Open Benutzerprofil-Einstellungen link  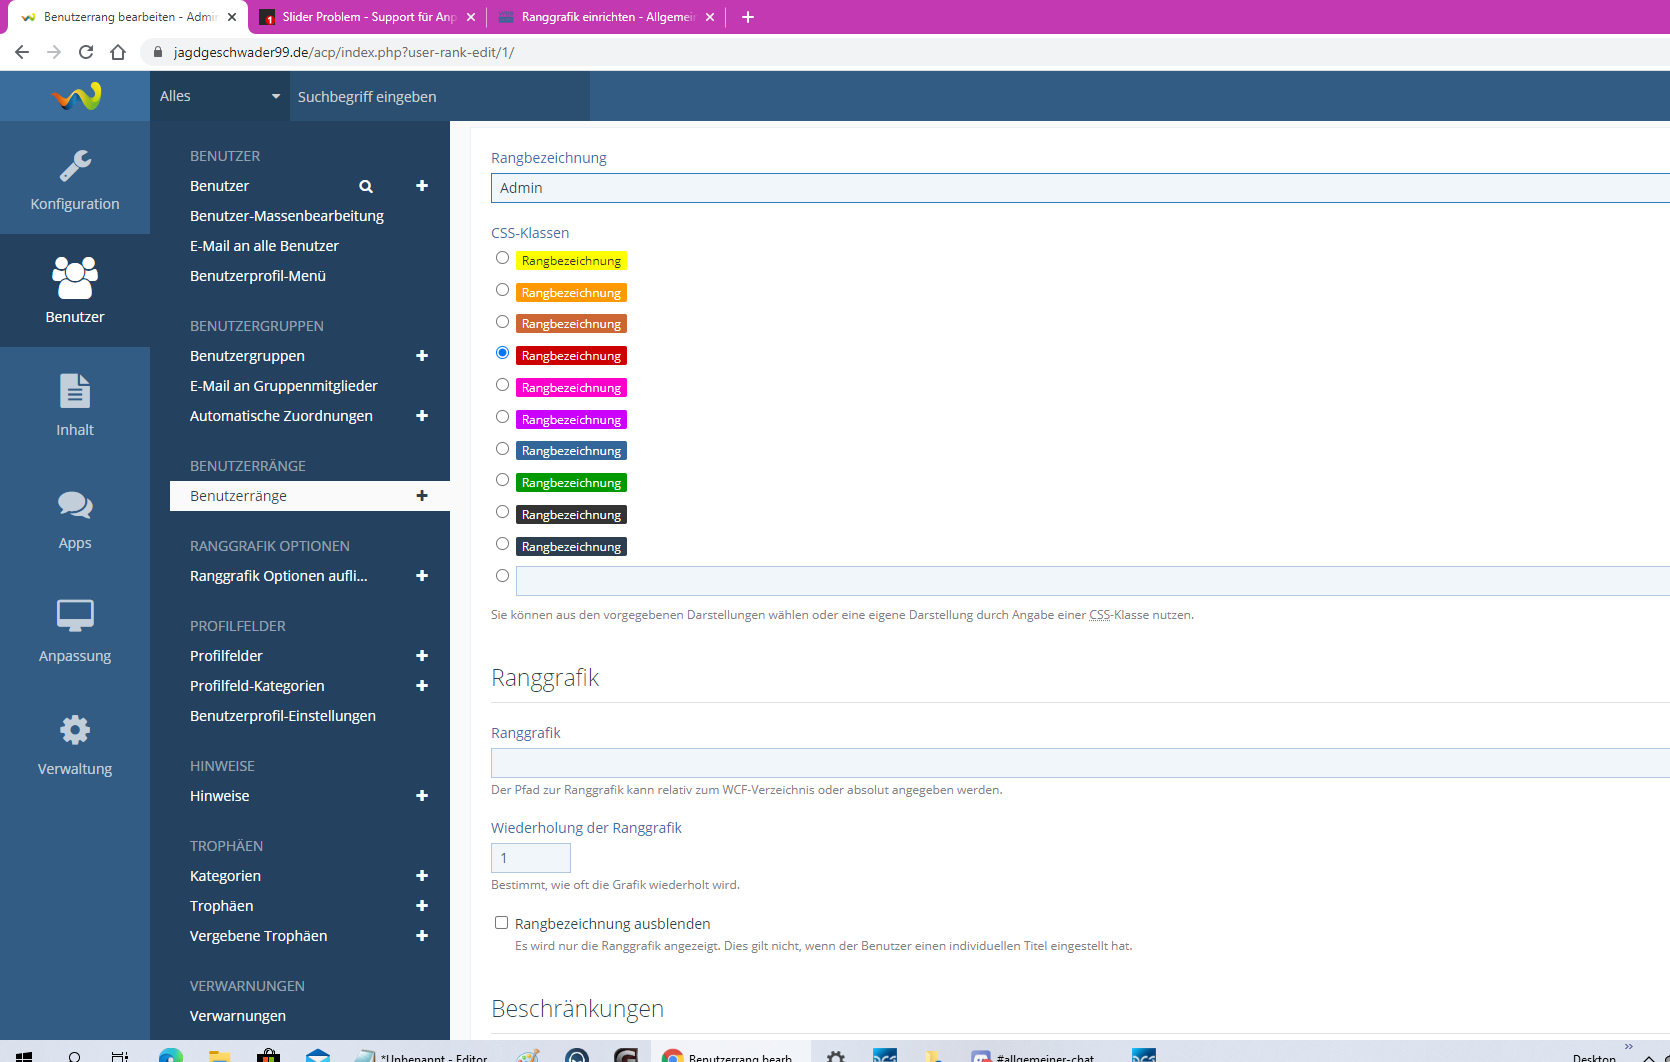pyautogui.click(x=283, y=716)
